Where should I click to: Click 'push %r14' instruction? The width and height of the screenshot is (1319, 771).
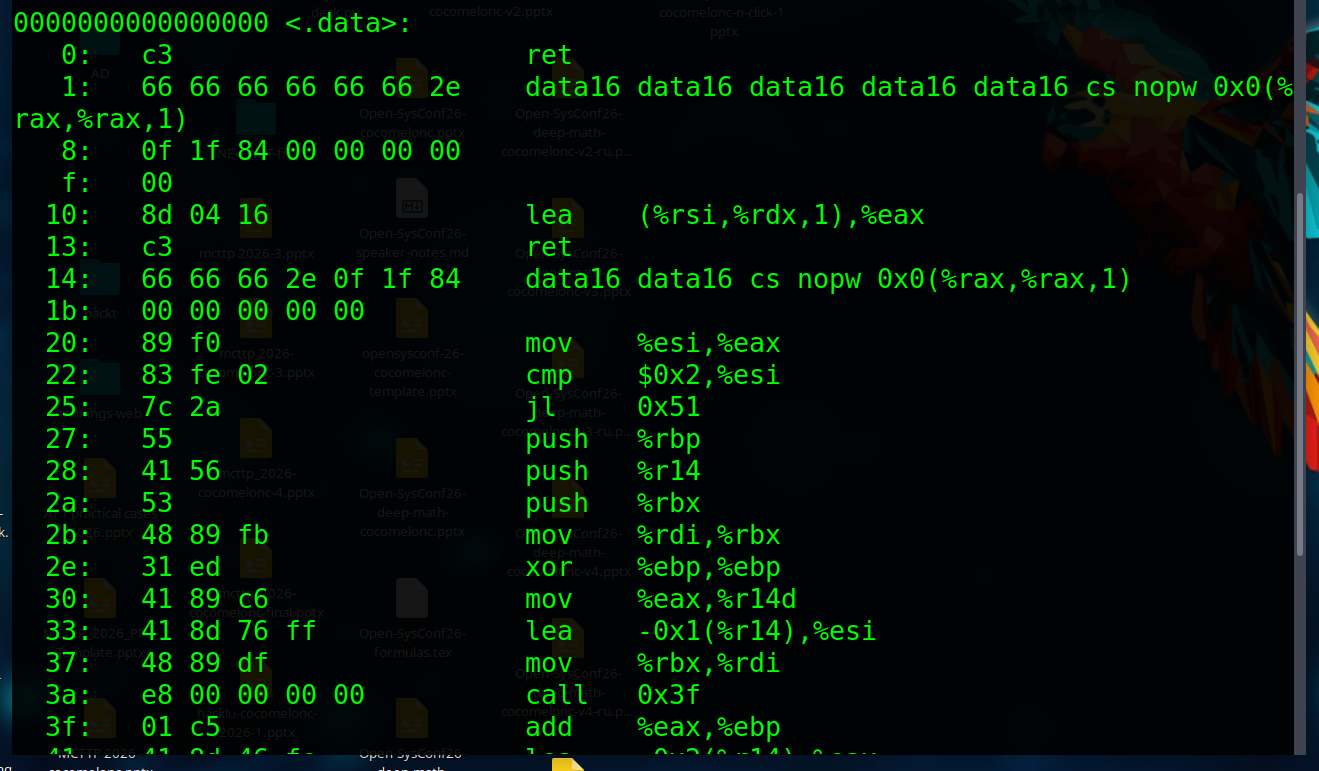[x=613, y=471]
